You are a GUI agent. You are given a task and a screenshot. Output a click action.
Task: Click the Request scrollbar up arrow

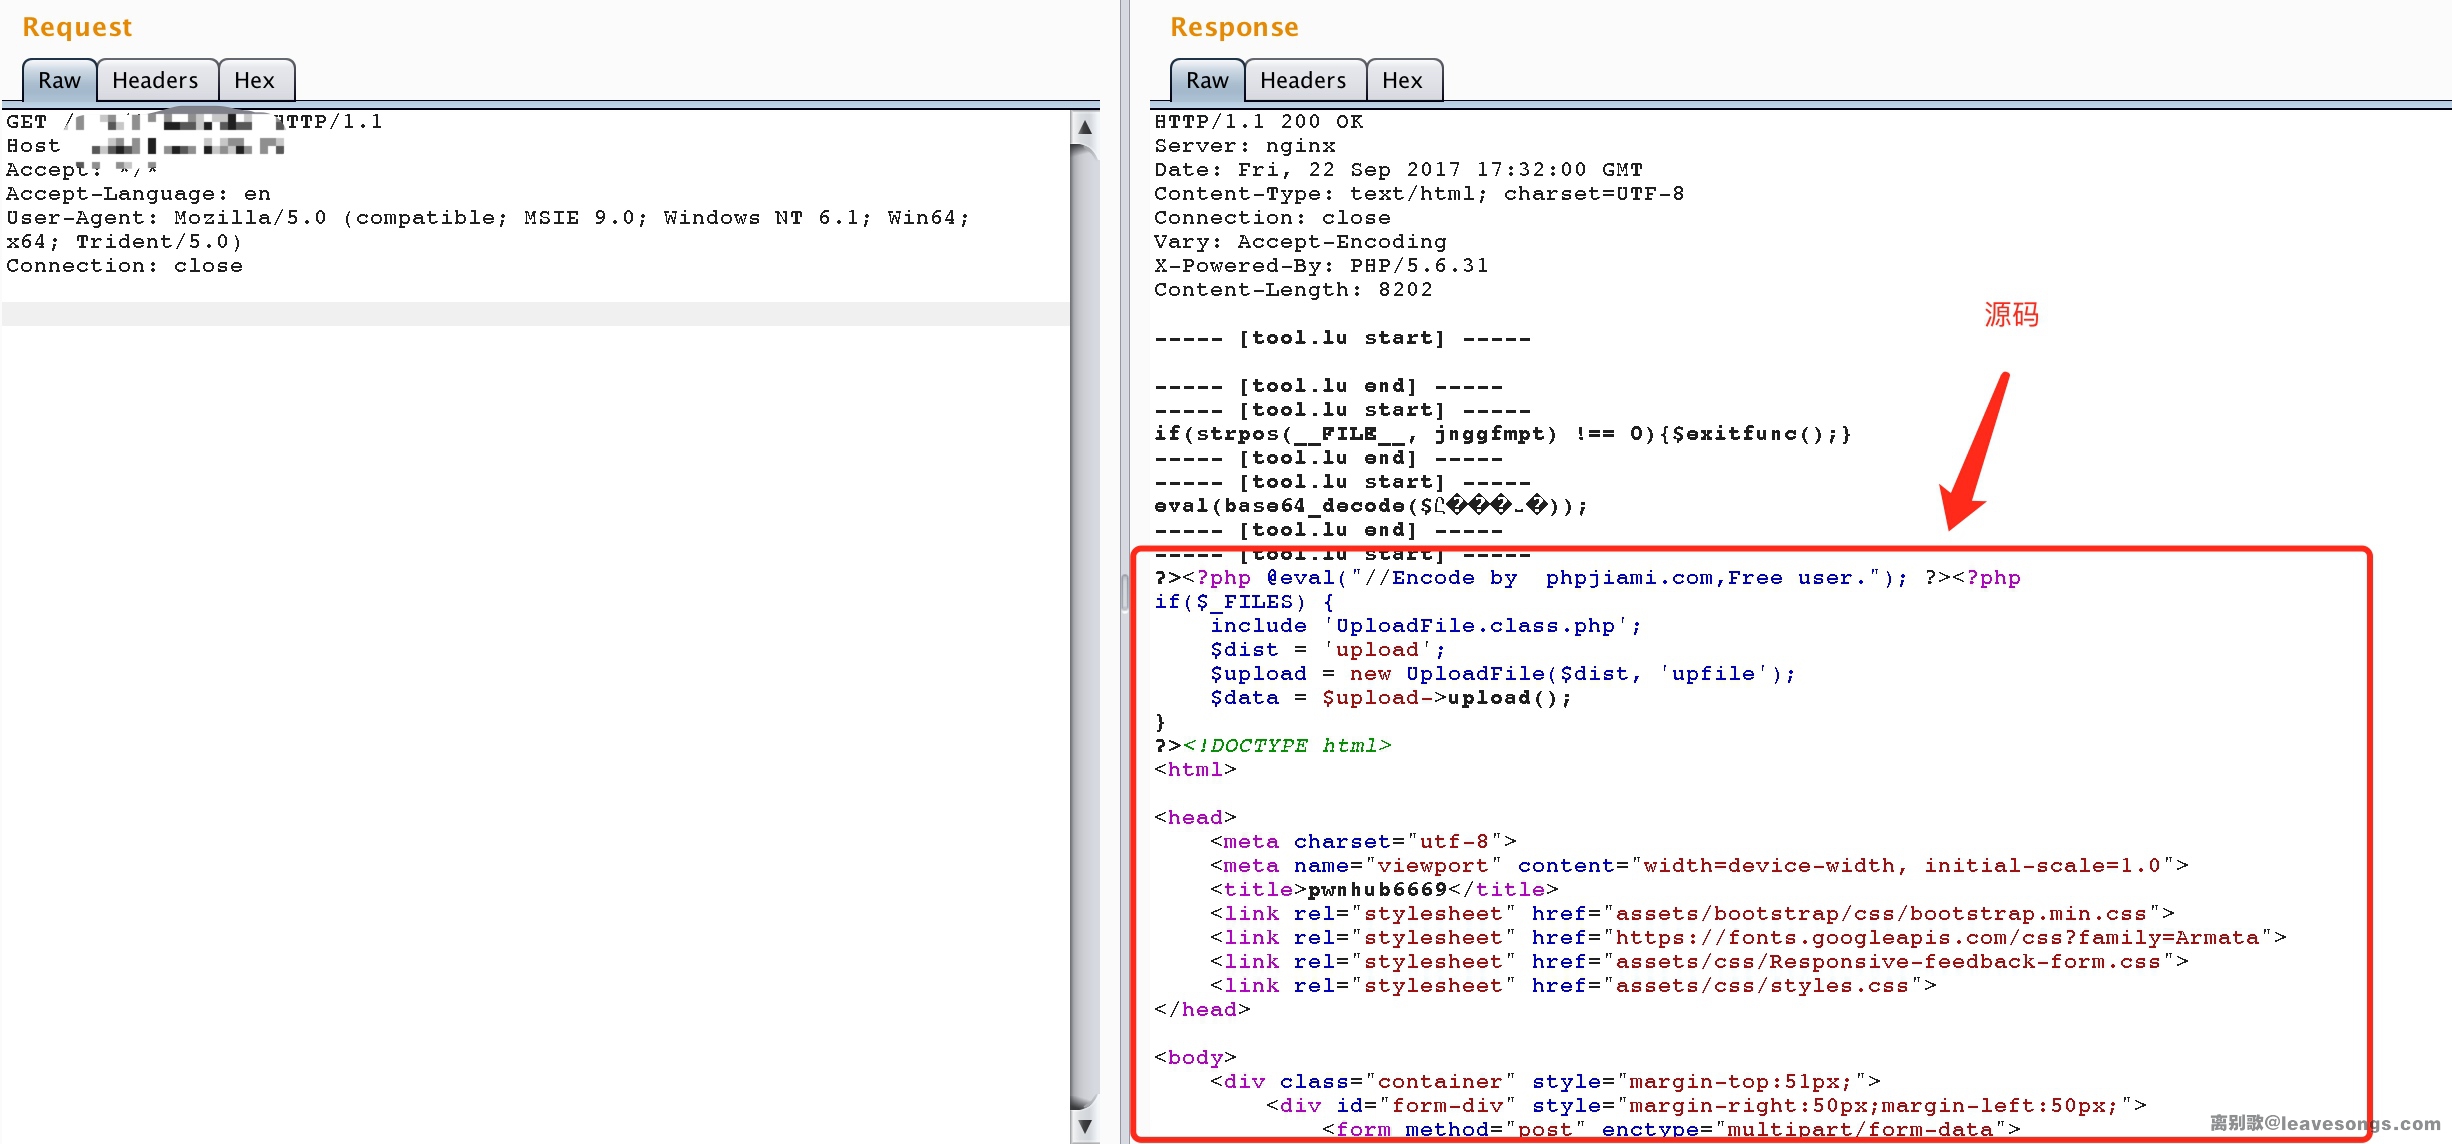[1085, 127]
